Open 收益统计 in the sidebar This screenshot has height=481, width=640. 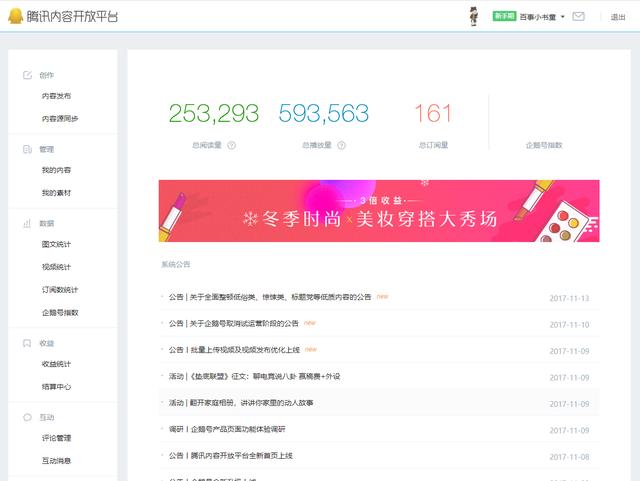[56, 364]
